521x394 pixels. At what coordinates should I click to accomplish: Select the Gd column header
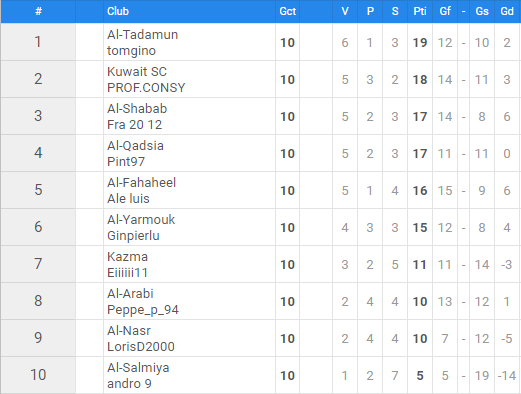click(x=507, y=11)
